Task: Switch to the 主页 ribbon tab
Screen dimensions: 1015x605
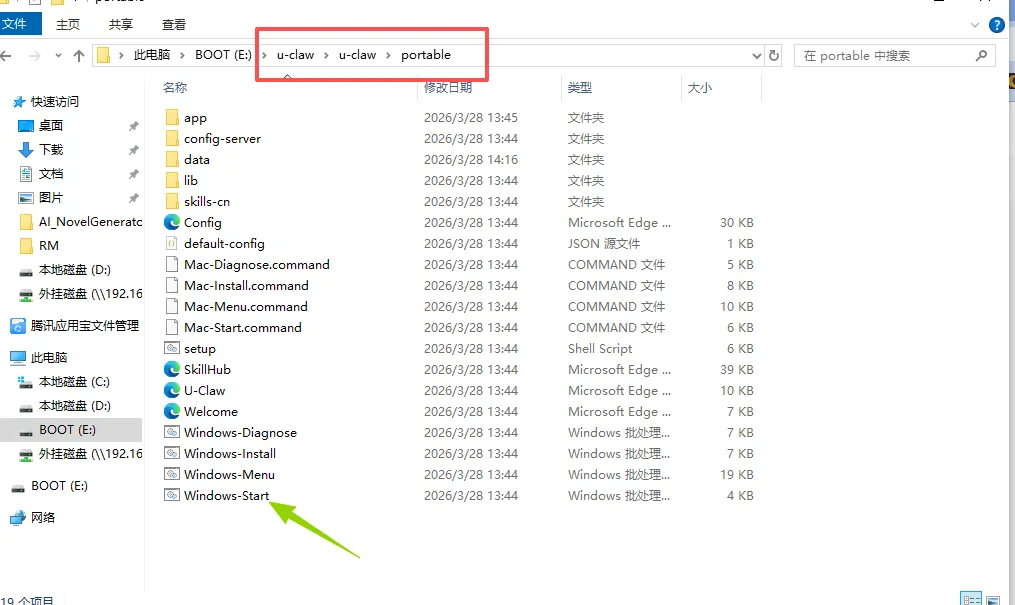Action: click(x=68, y=25)
